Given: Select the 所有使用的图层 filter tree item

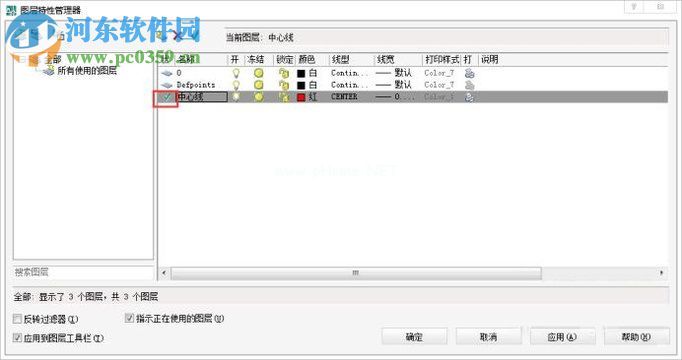Looking at the screenshot, I should (87, 70).
